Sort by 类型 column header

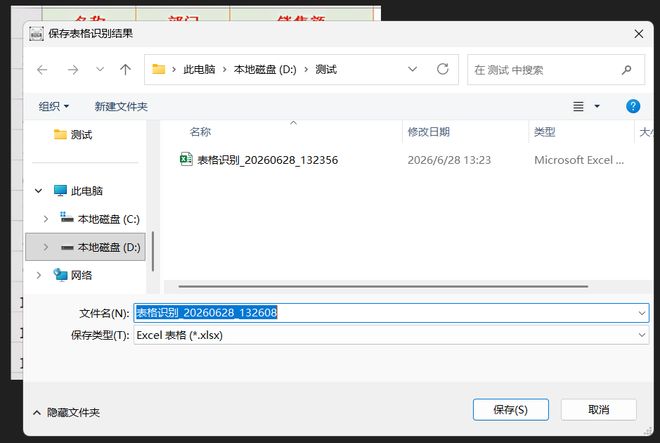(544, 132)
